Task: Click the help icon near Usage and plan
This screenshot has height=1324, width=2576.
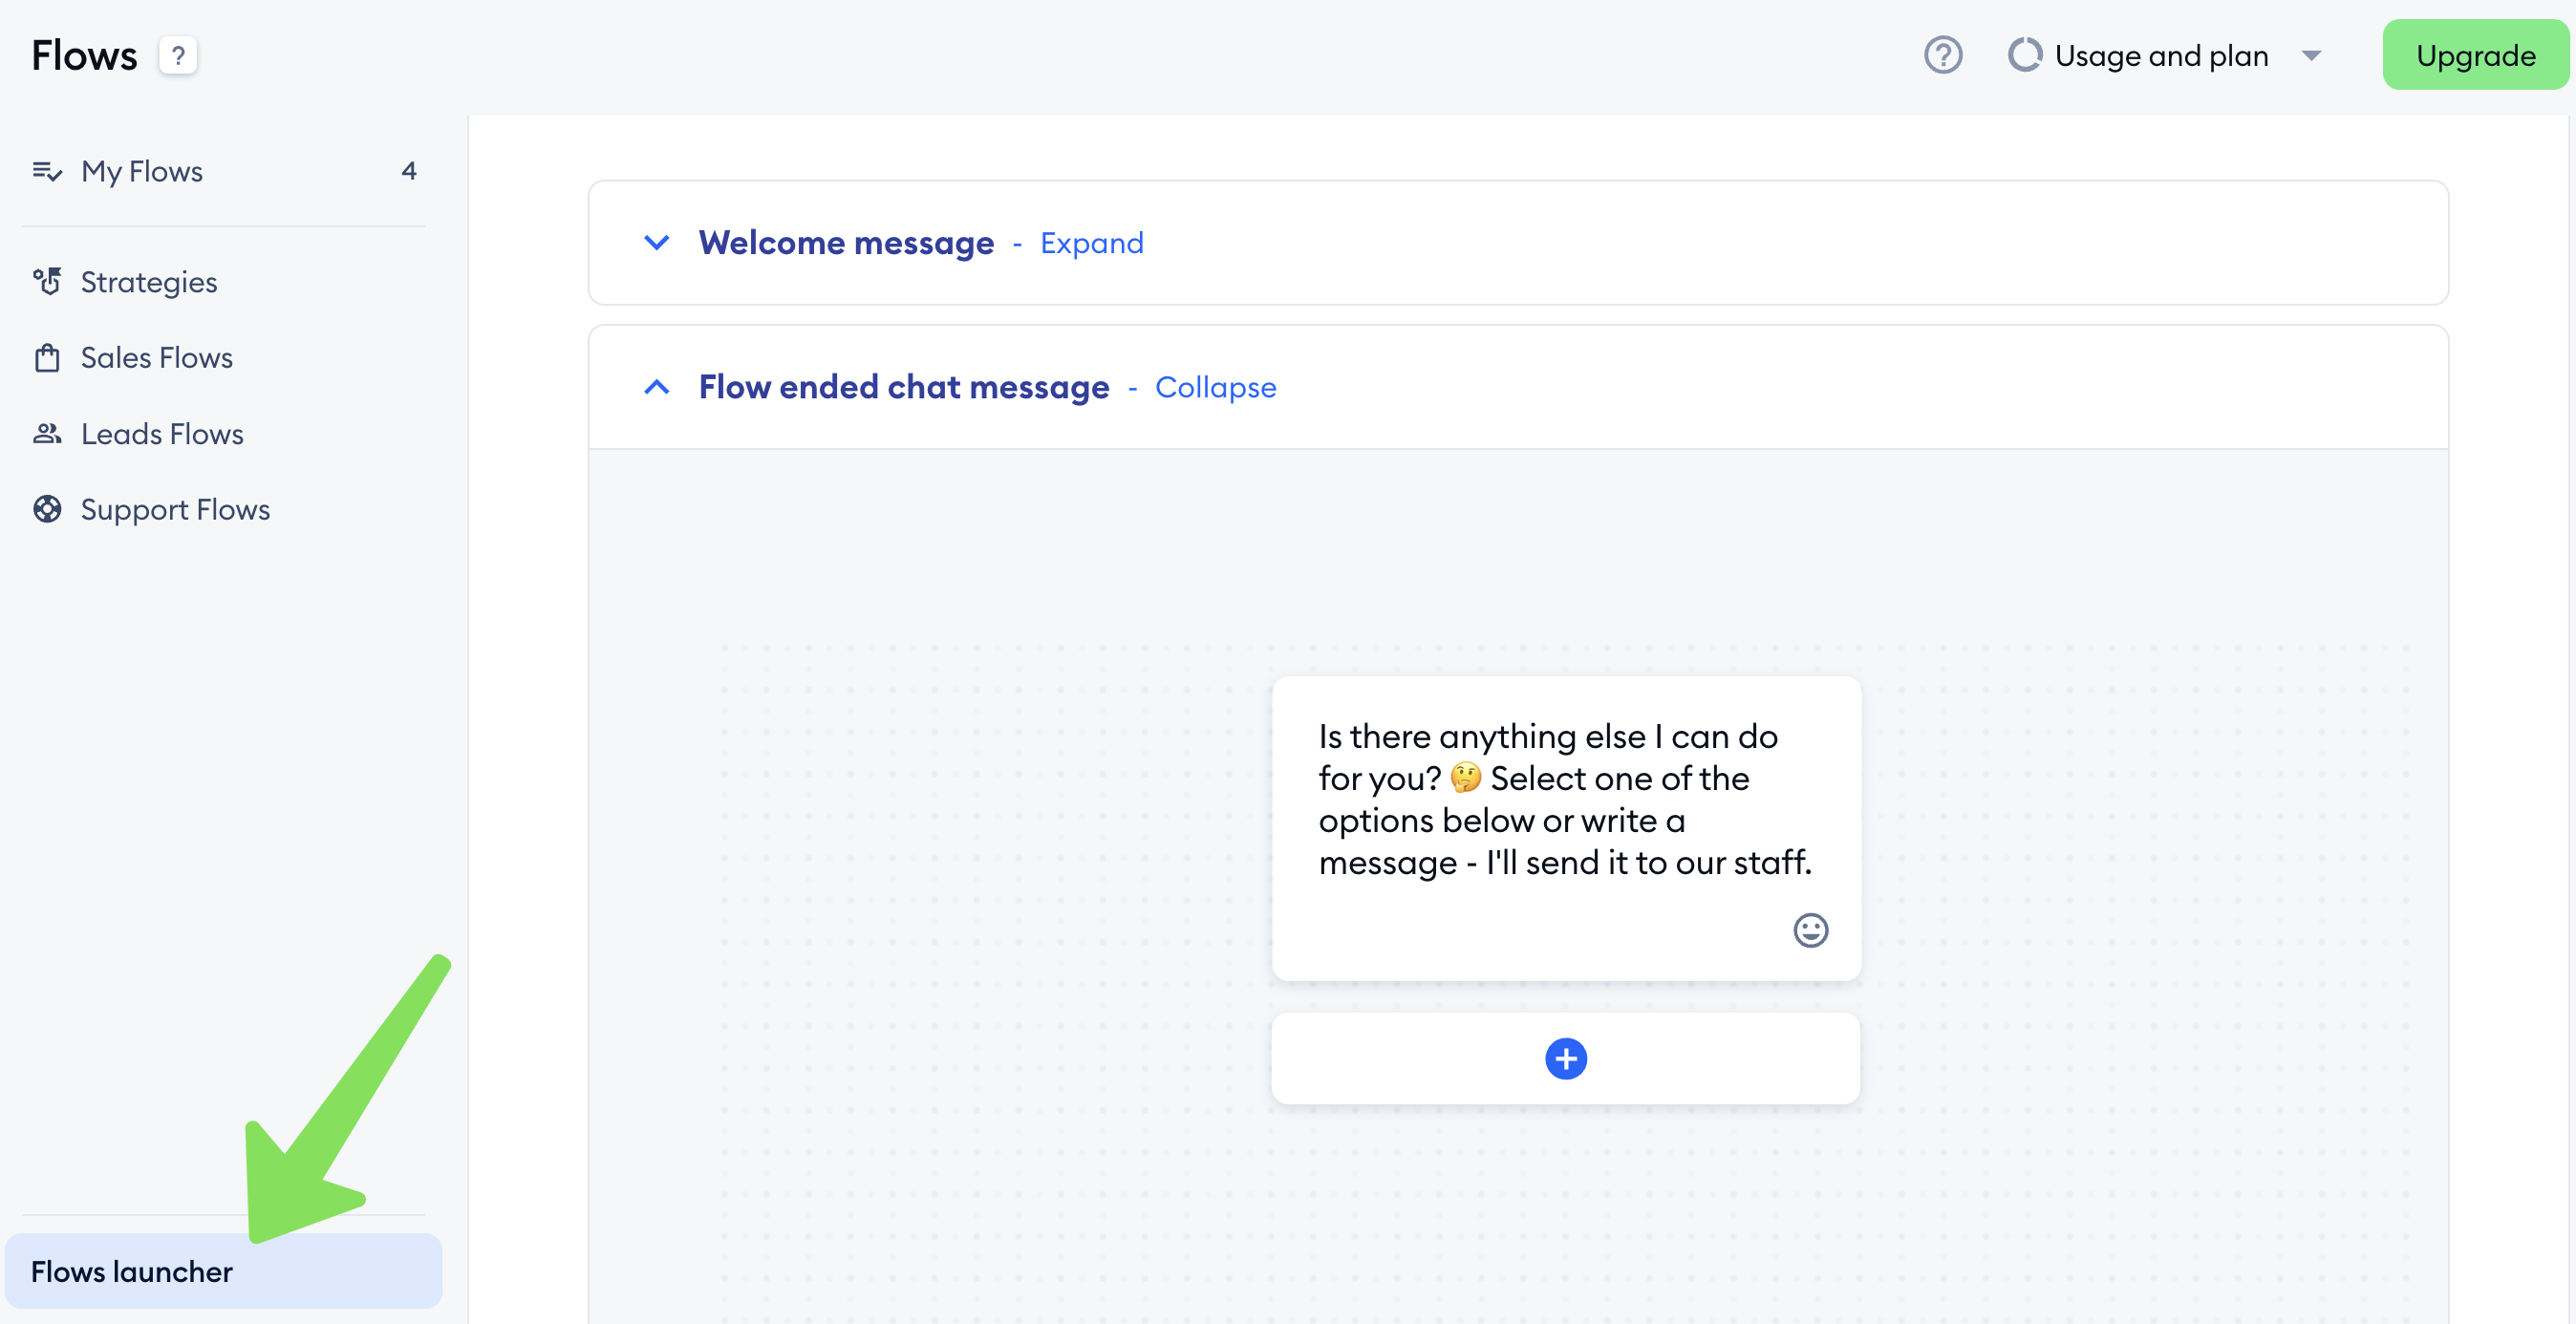Action: [x=1944, y=55]
